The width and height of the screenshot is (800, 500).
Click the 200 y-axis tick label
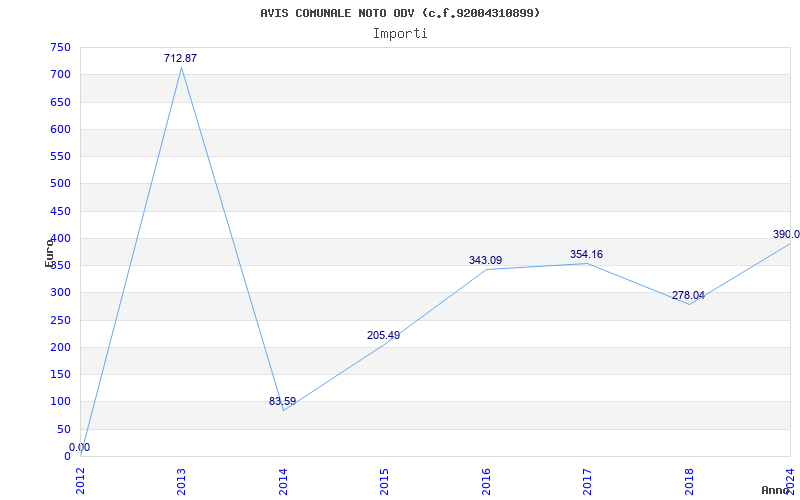60,347
